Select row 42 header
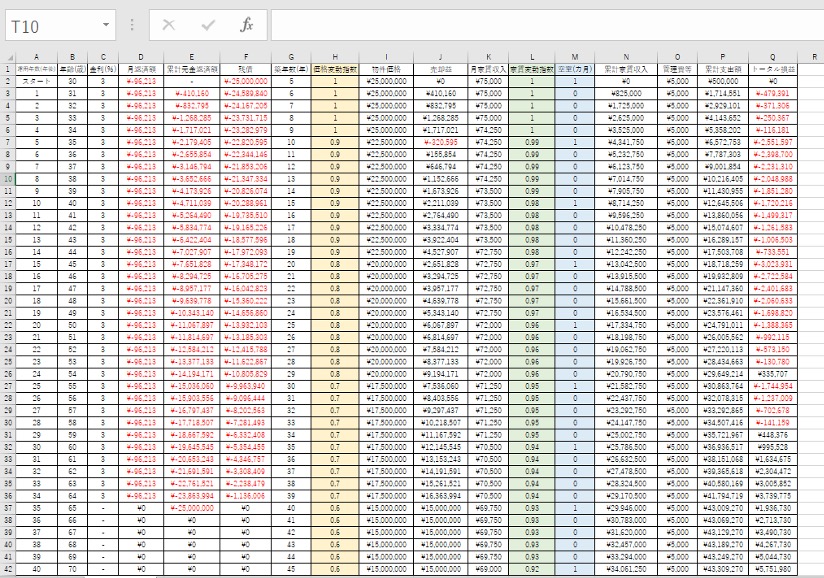This screenshot has height=578, width=824. point(8,569)
